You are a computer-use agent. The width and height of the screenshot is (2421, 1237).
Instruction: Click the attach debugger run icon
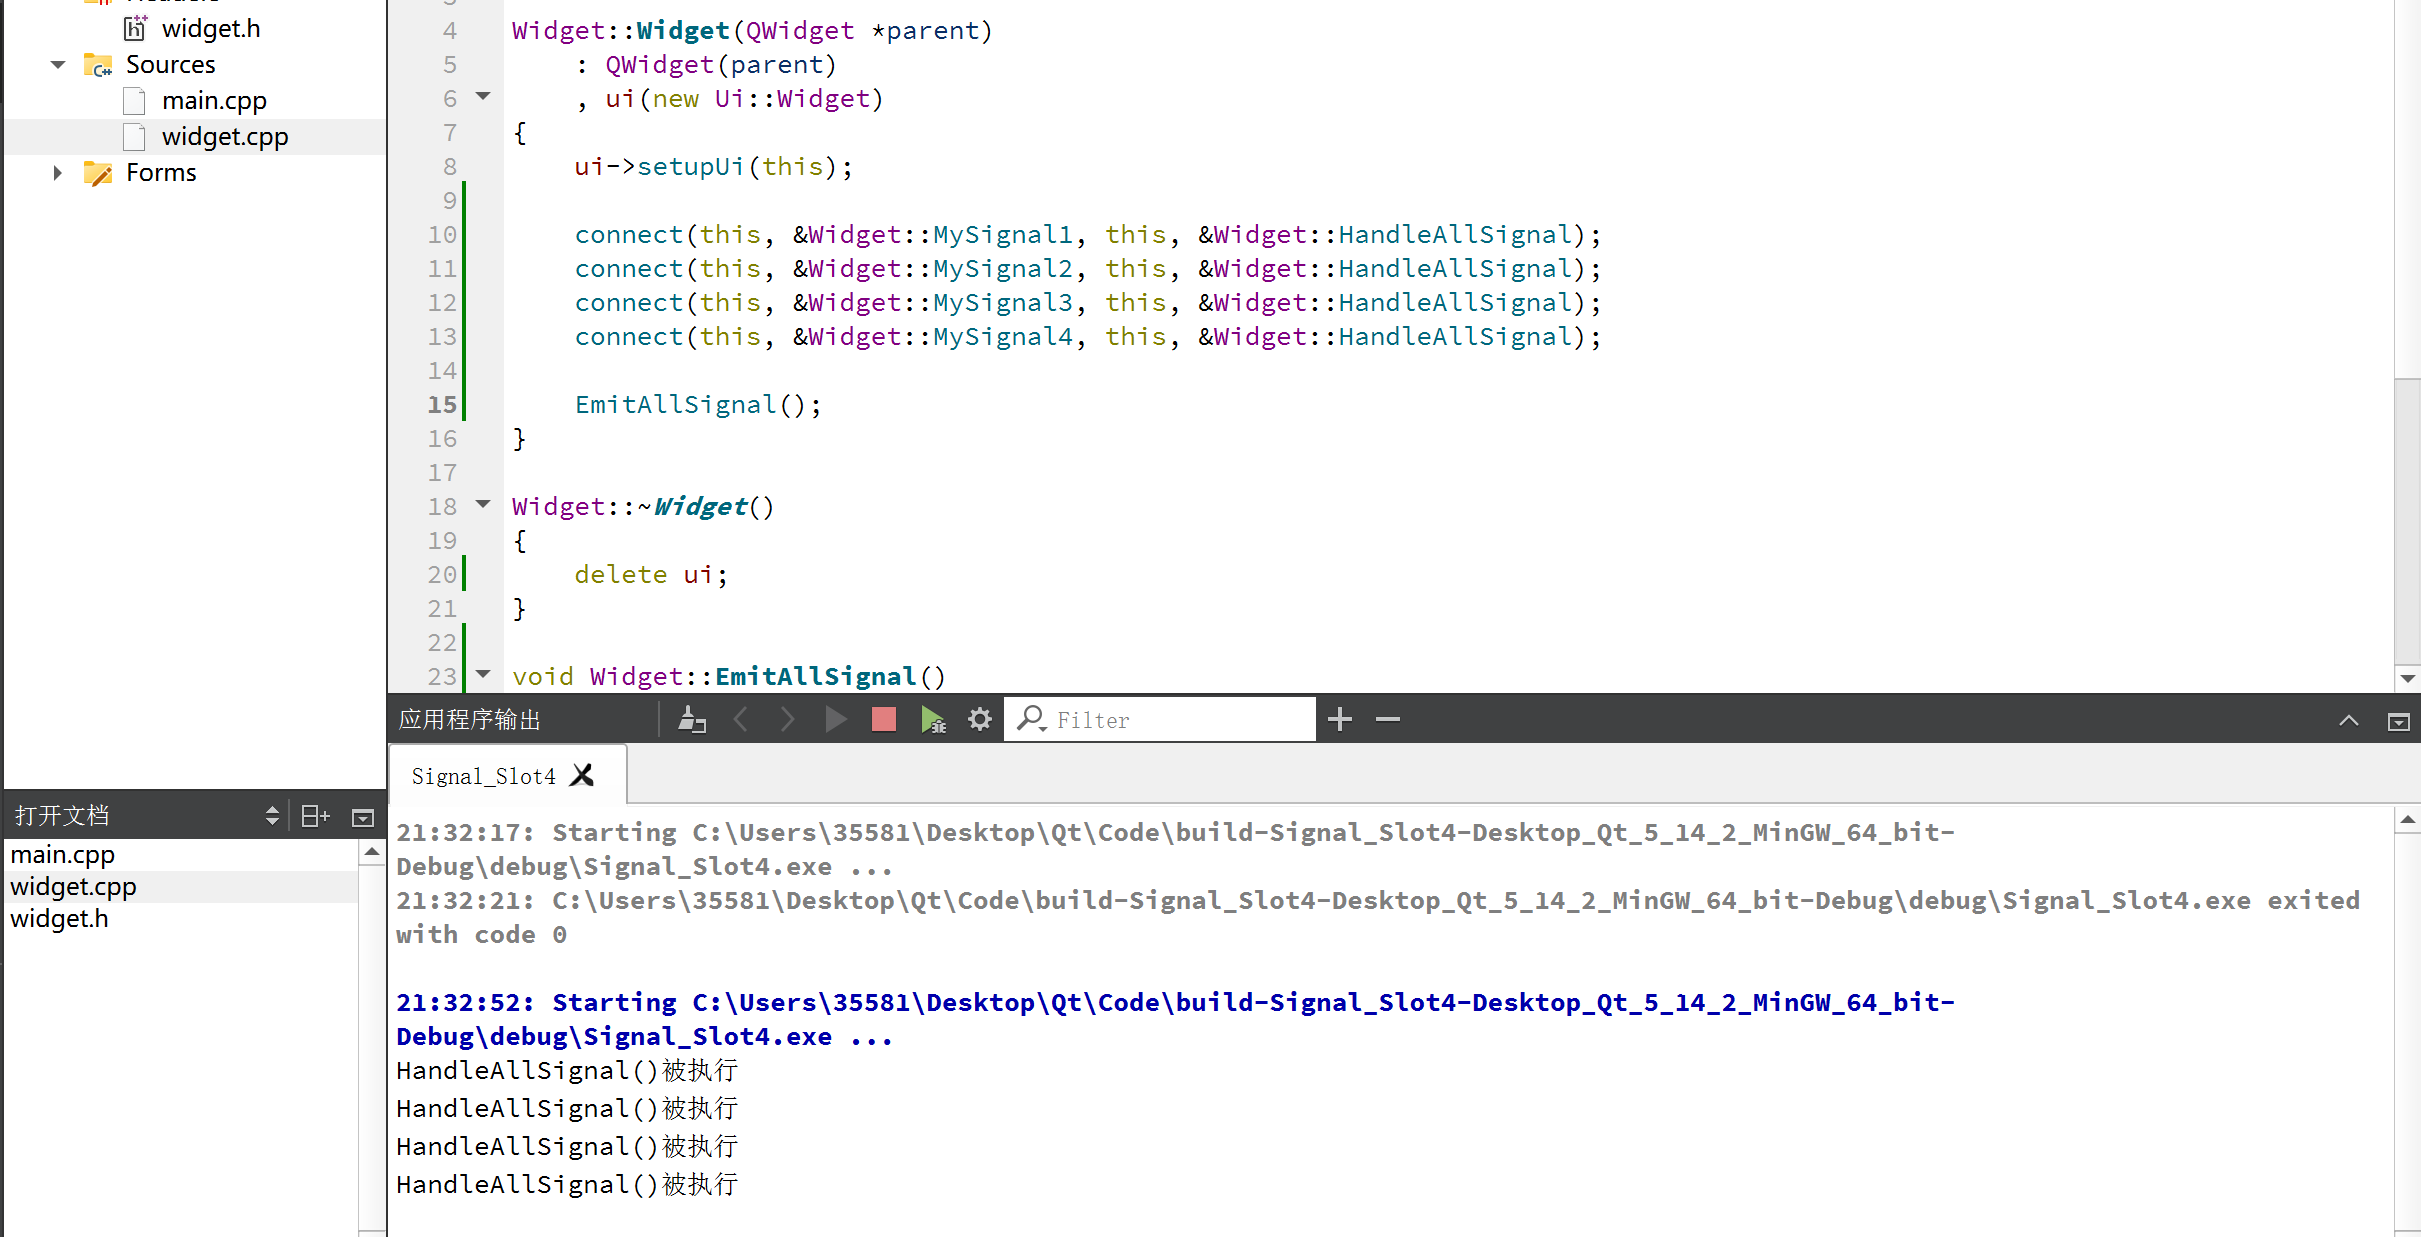932,719
